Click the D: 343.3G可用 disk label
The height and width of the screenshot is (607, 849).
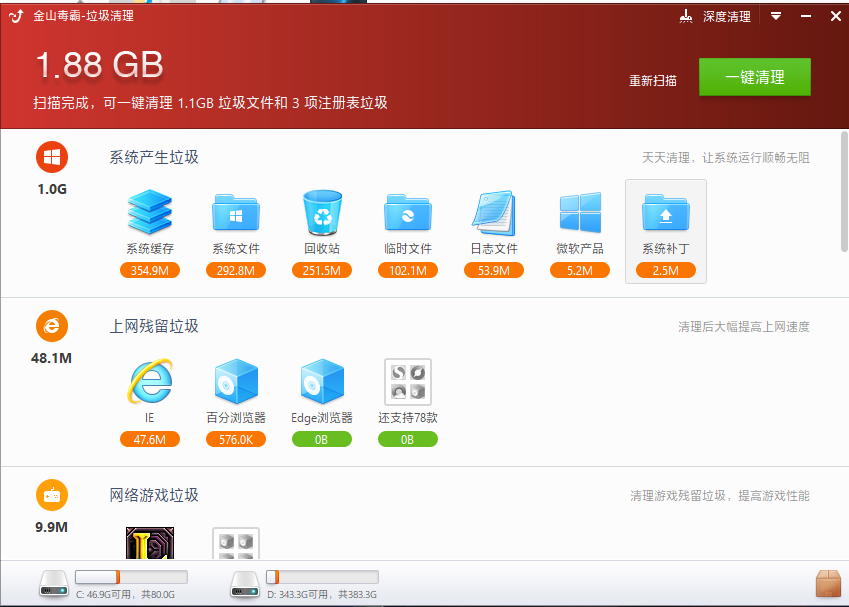coord(322,595)
